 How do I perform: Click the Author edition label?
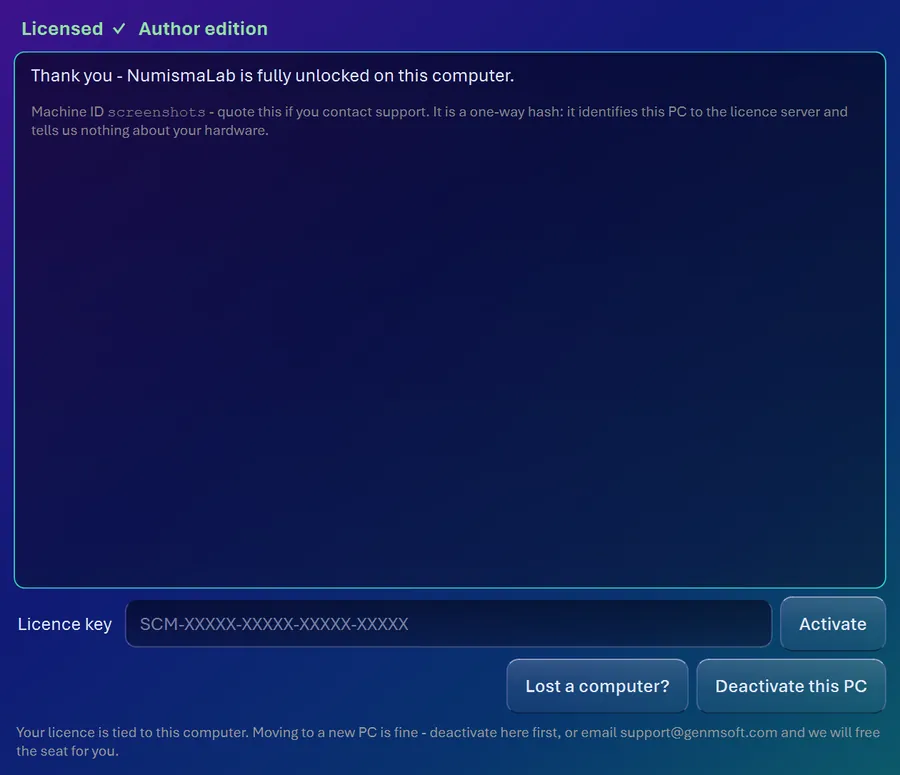click(203, 29)
